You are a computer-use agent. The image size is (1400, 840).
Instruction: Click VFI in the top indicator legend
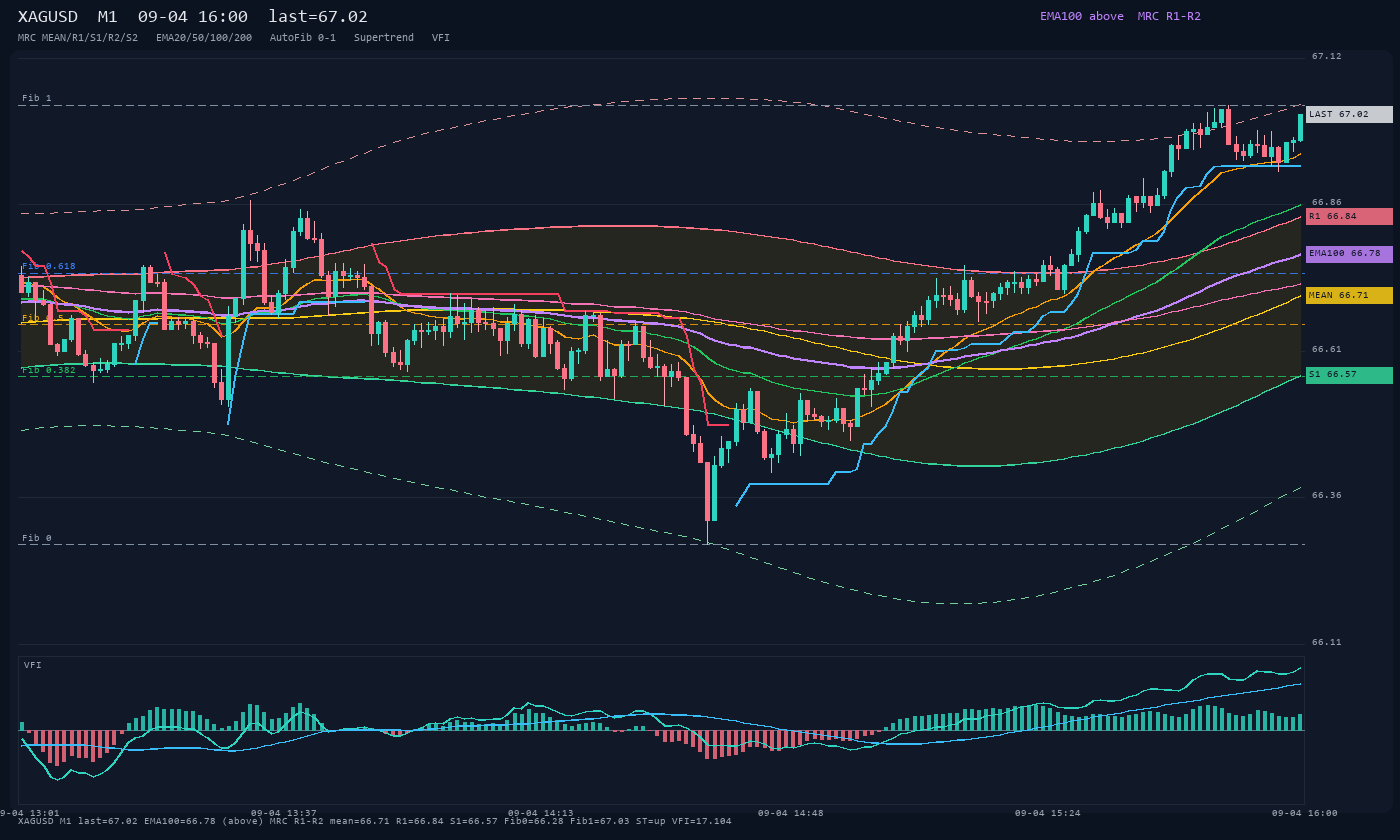click(x=441, y=38)
